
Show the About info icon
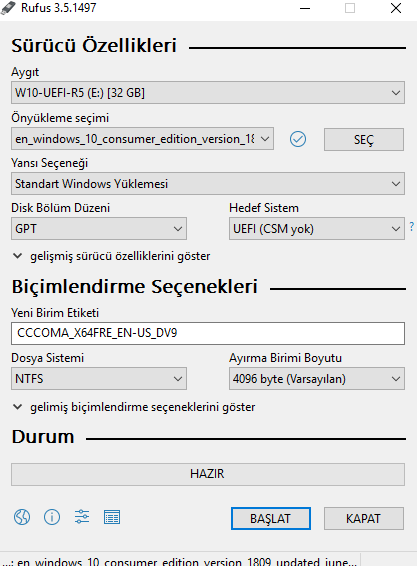point(52,517)
